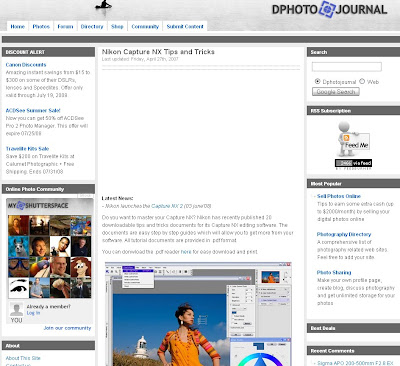Click the DISCOUNT ALERT header

[x=48, y=52]
